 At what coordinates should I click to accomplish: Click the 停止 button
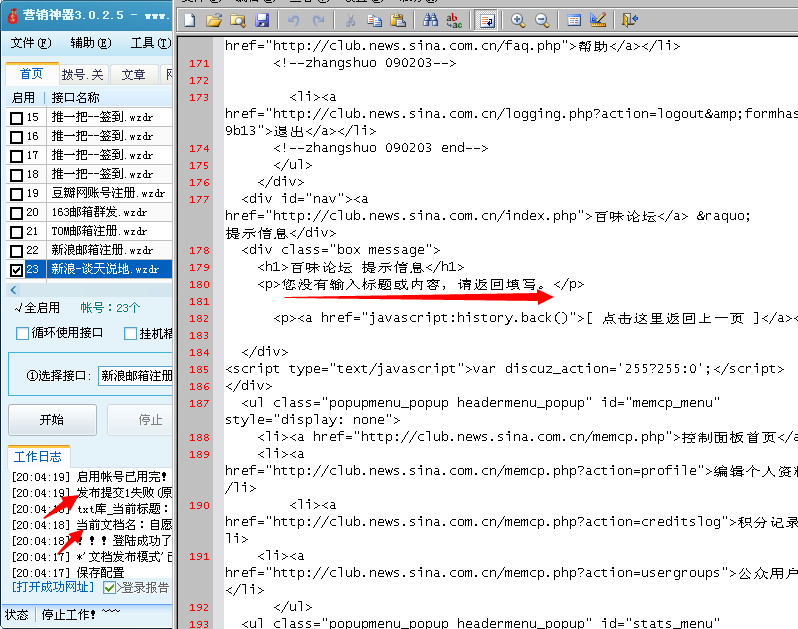coord(140,420)
